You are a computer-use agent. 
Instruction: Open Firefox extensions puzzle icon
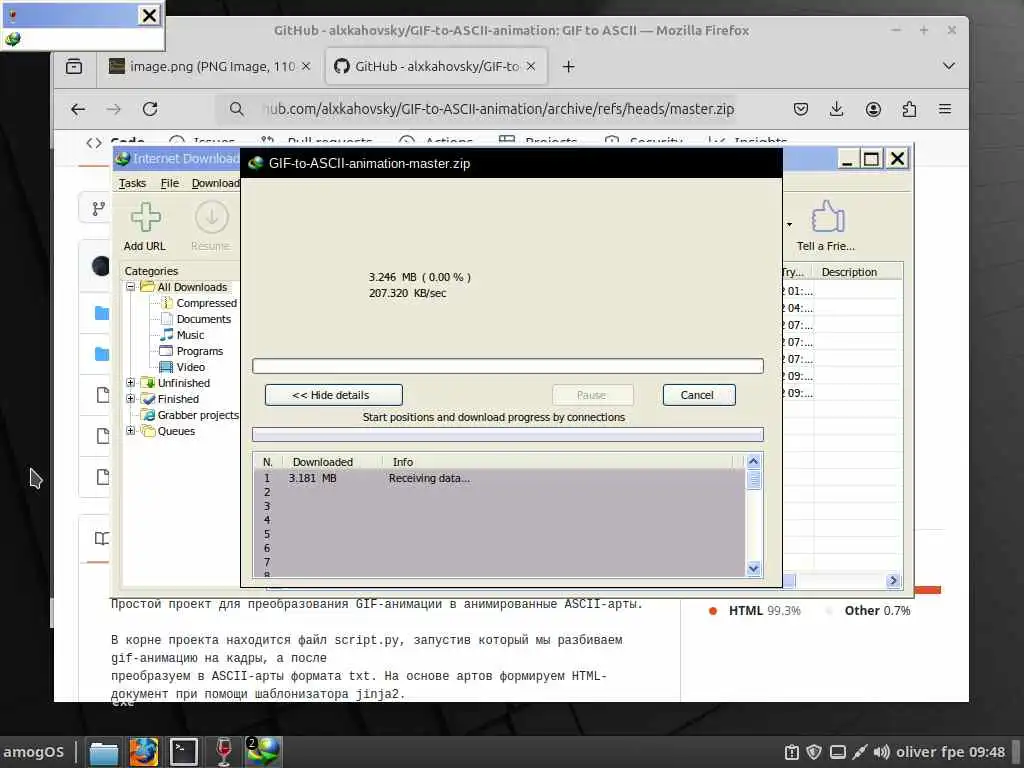point(909,109)
